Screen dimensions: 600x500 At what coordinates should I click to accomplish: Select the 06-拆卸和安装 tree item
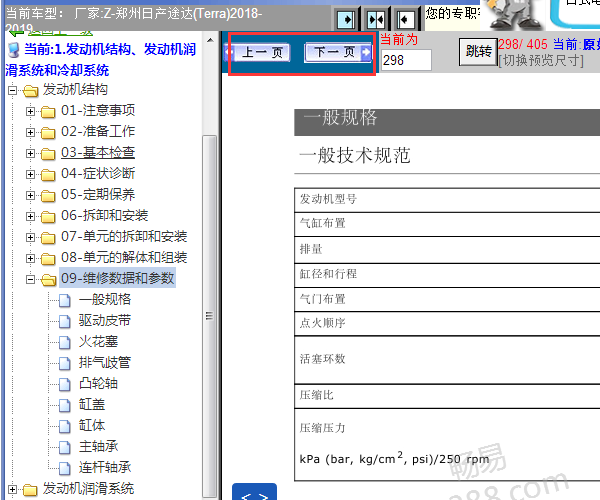pos(104,216)
